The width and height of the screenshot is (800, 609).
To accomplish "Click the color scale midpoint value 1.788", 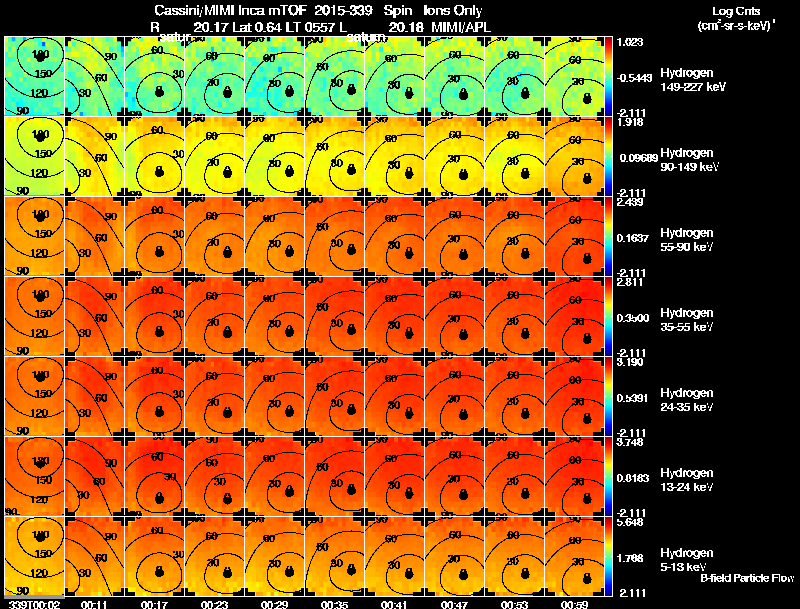I will [x=630, y=559].
